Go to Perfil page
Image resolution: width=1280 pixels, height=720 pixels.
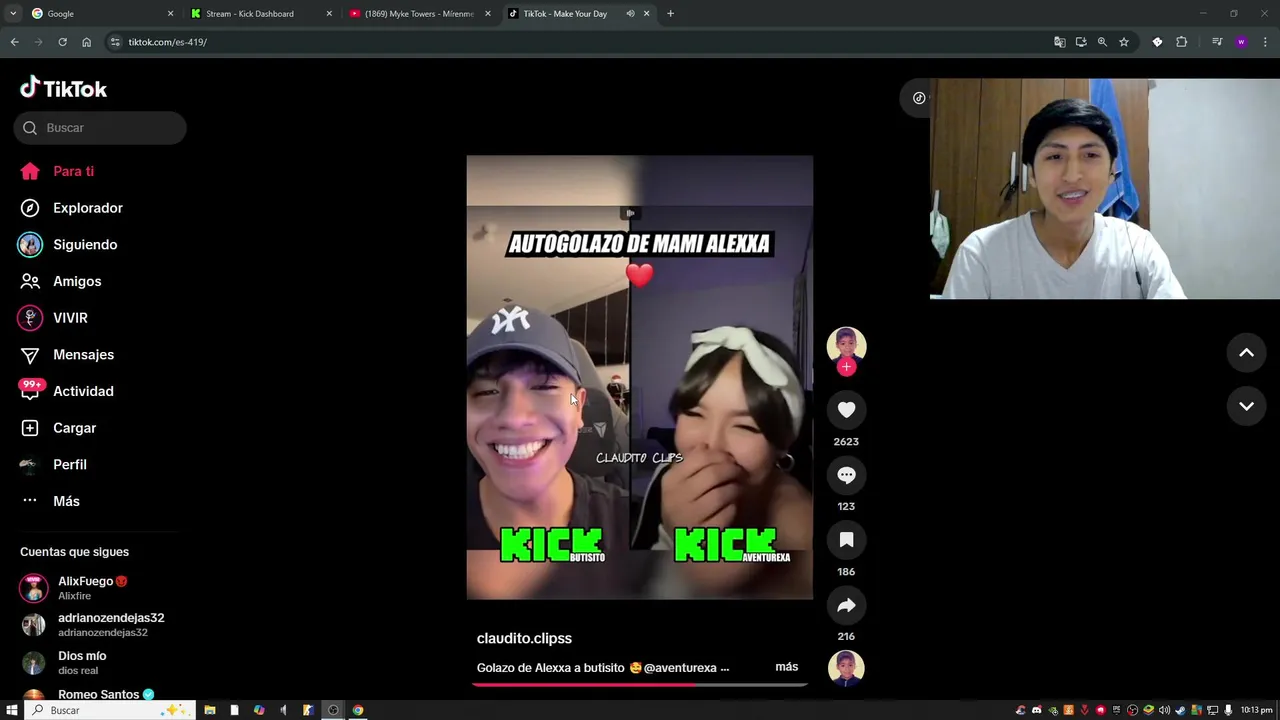coord(53,465)
